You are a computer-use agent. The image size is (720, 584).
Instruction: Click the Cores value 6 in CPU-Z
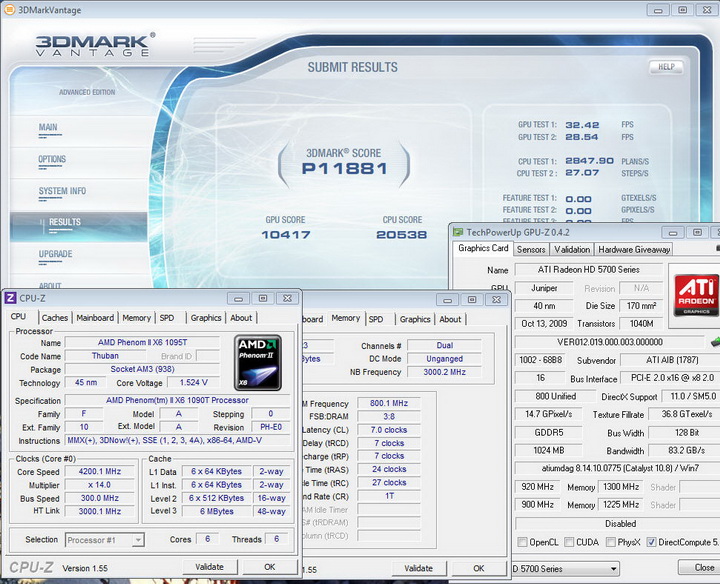[x=208, y=539]
